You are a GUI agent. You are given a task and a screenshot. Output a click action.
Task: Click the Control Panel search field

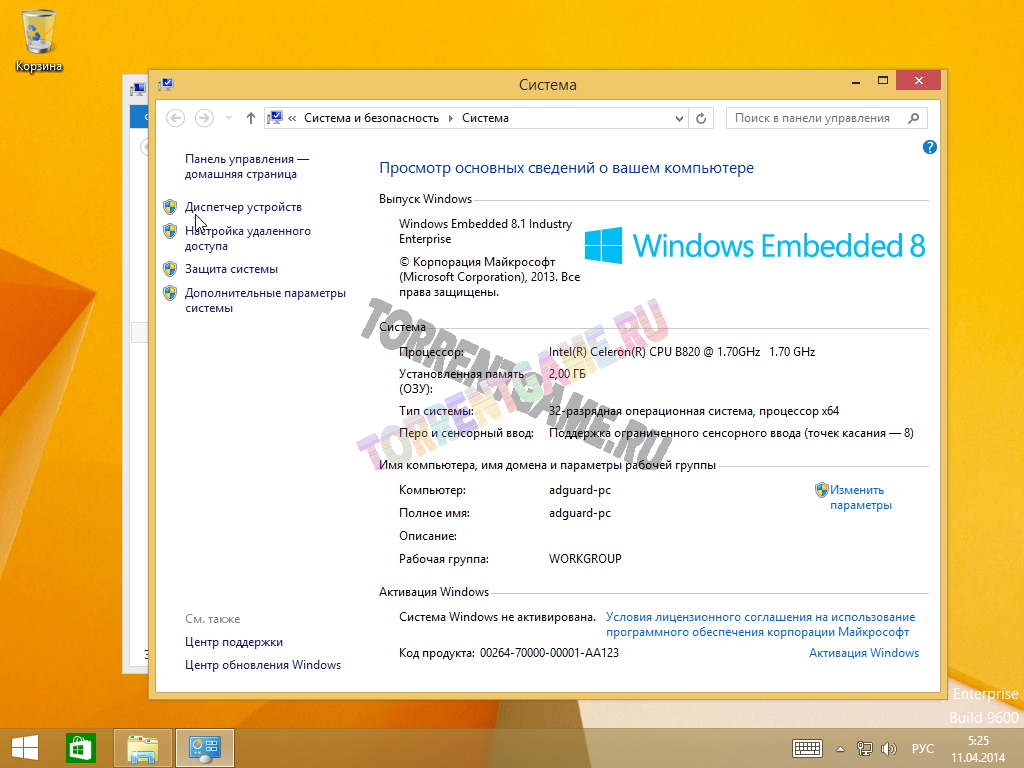pyautogui.click(x=815, y=118)
